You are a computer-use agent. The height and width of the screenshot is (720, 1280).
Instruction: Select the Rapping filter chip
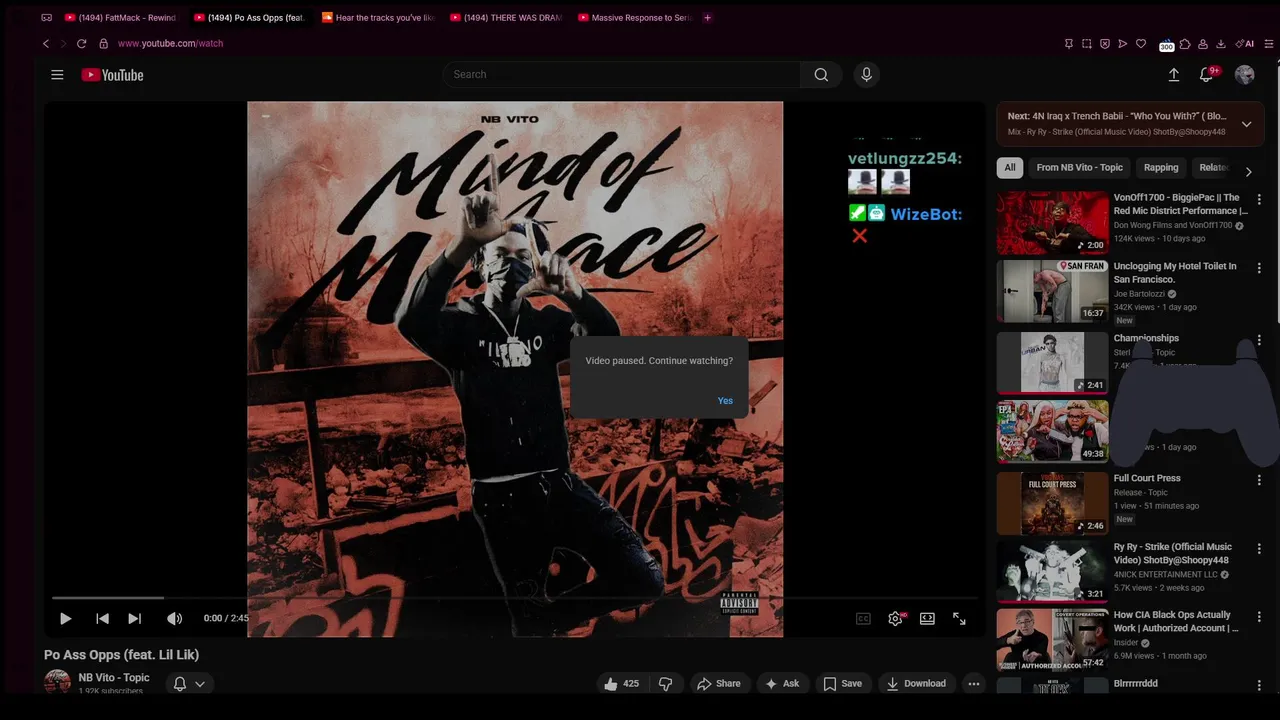(1161, 168)
